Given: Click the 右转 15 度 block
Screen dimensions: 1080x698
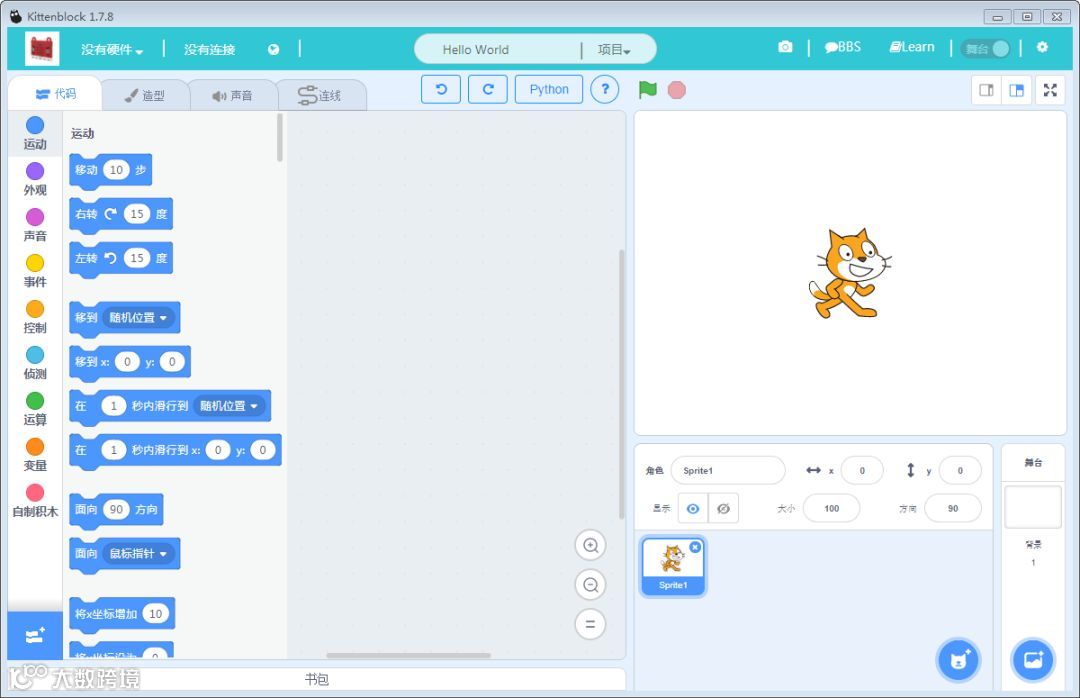Looking at the screenshot, I should (x=121, y=214).
